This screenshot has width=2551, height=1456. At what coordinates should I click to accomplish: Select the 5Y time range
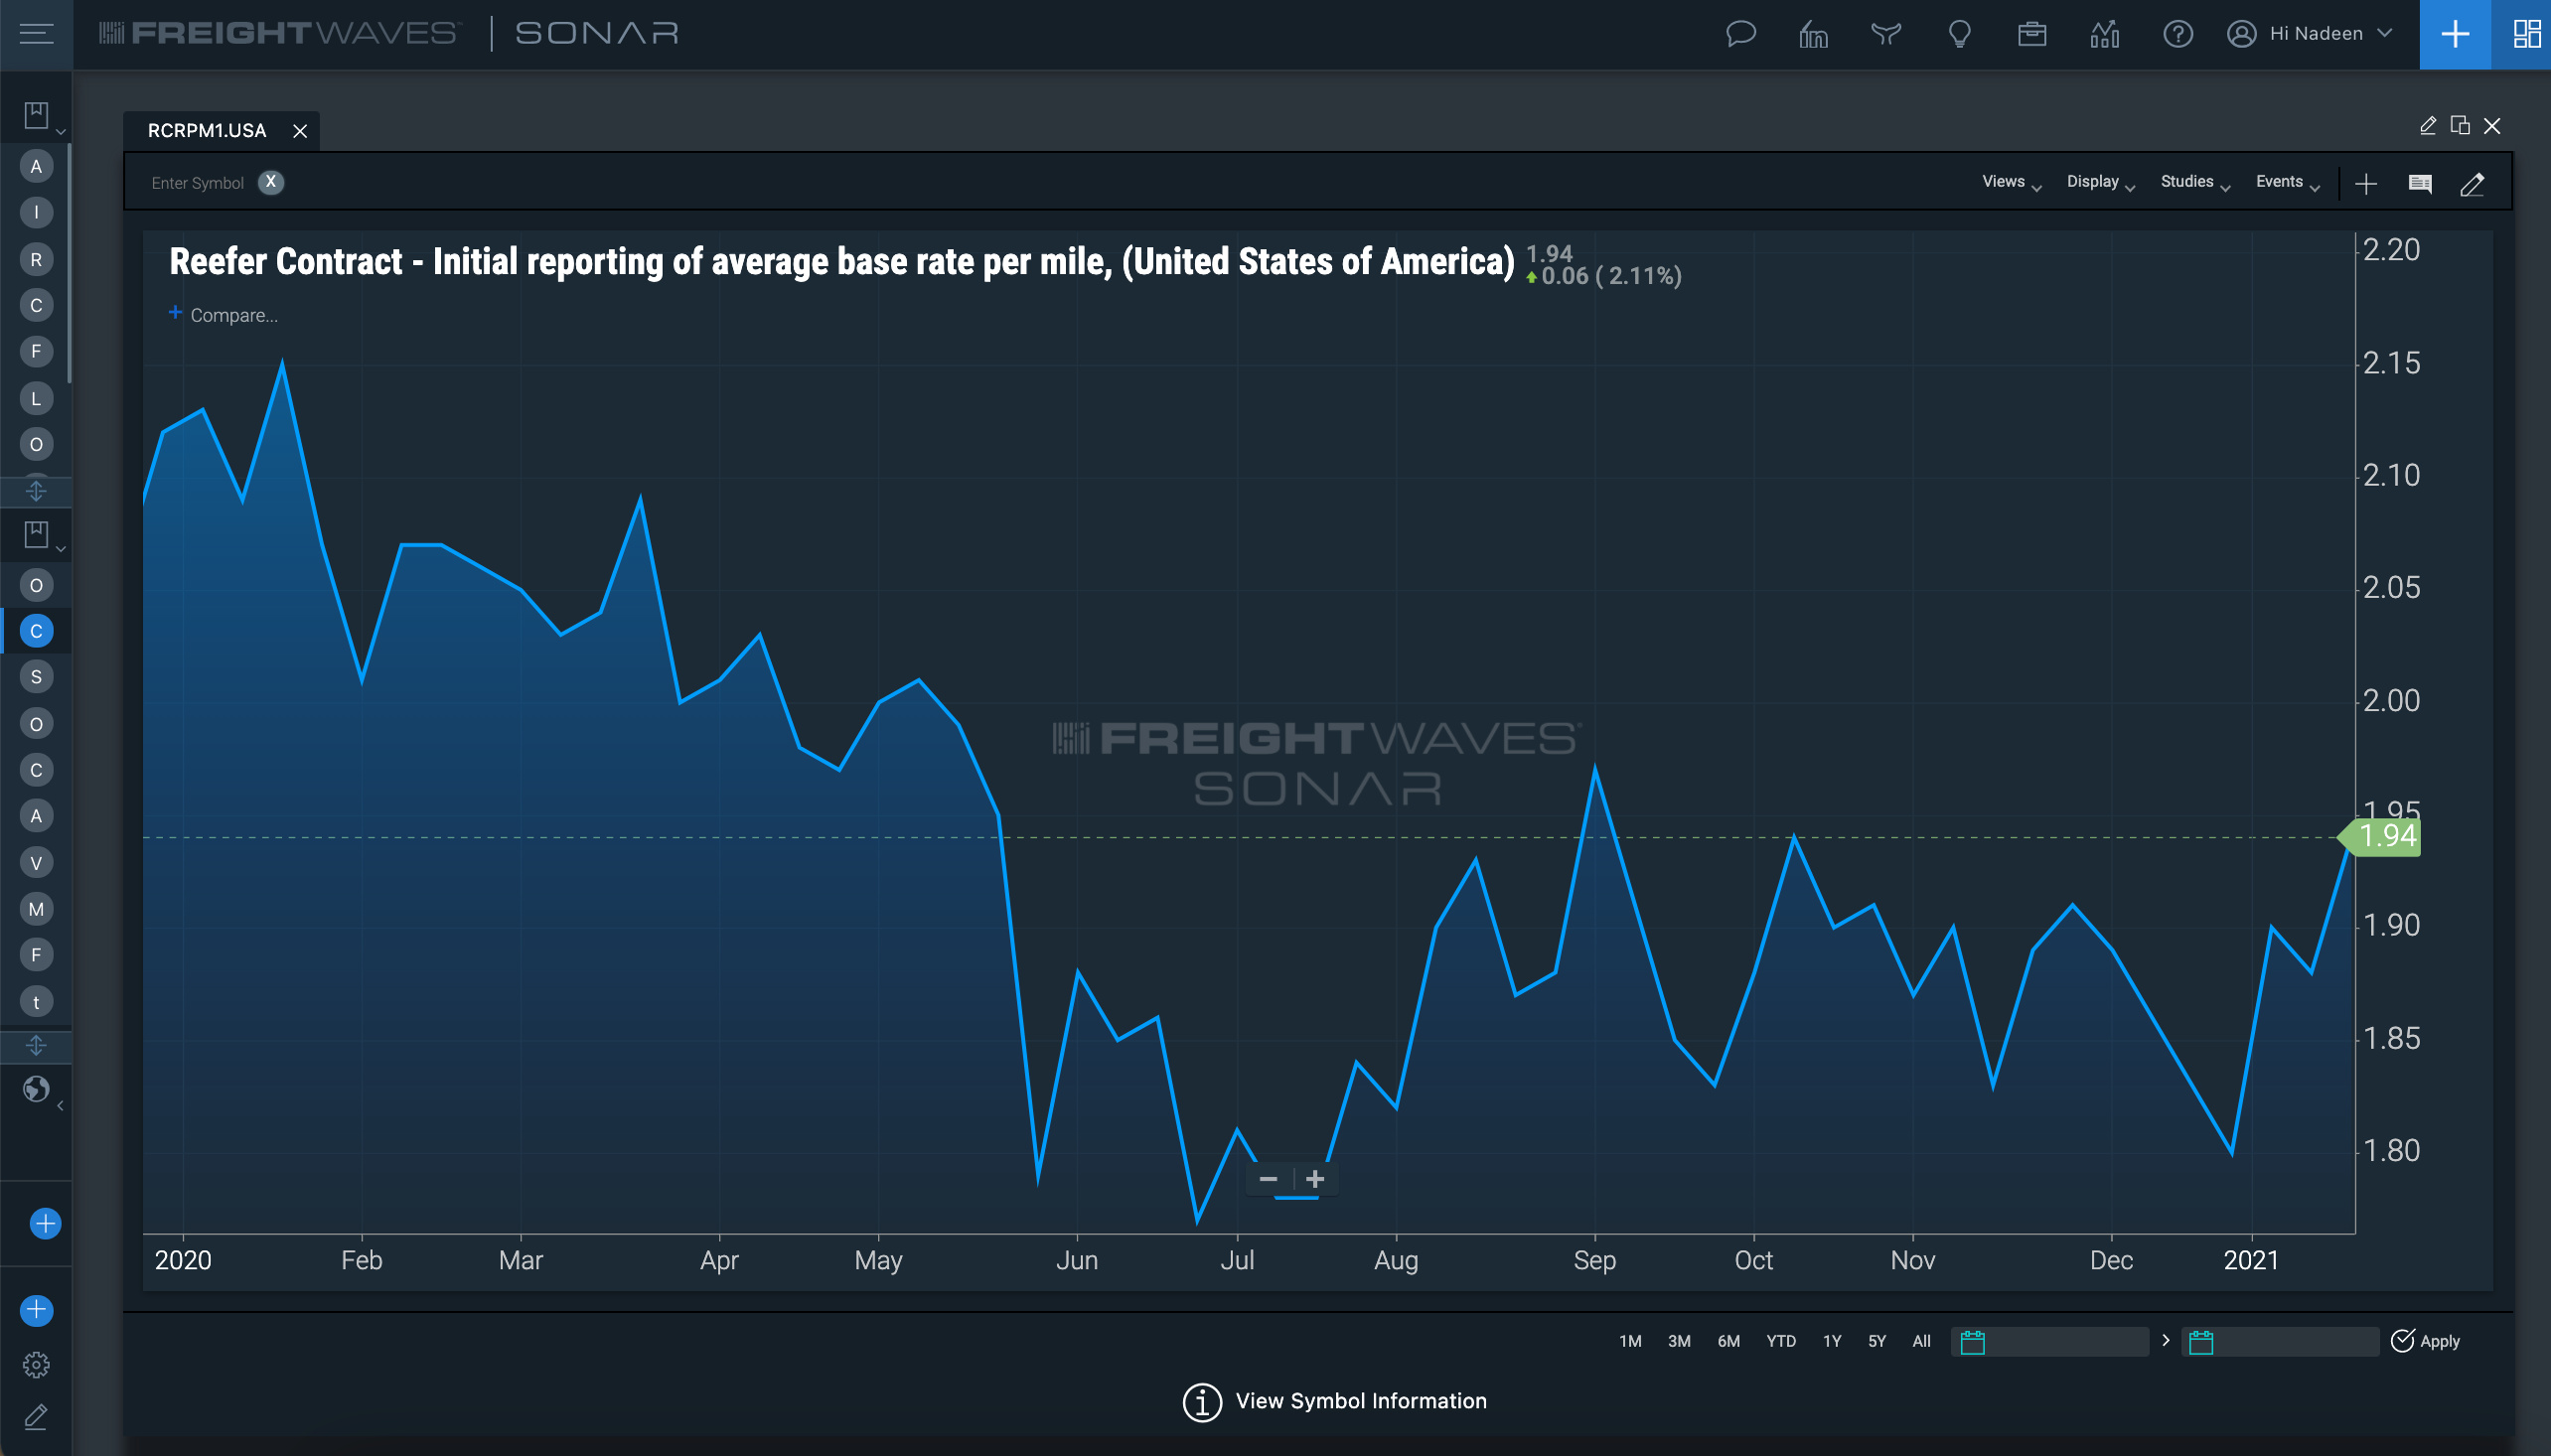[x=1876, y=1341]
